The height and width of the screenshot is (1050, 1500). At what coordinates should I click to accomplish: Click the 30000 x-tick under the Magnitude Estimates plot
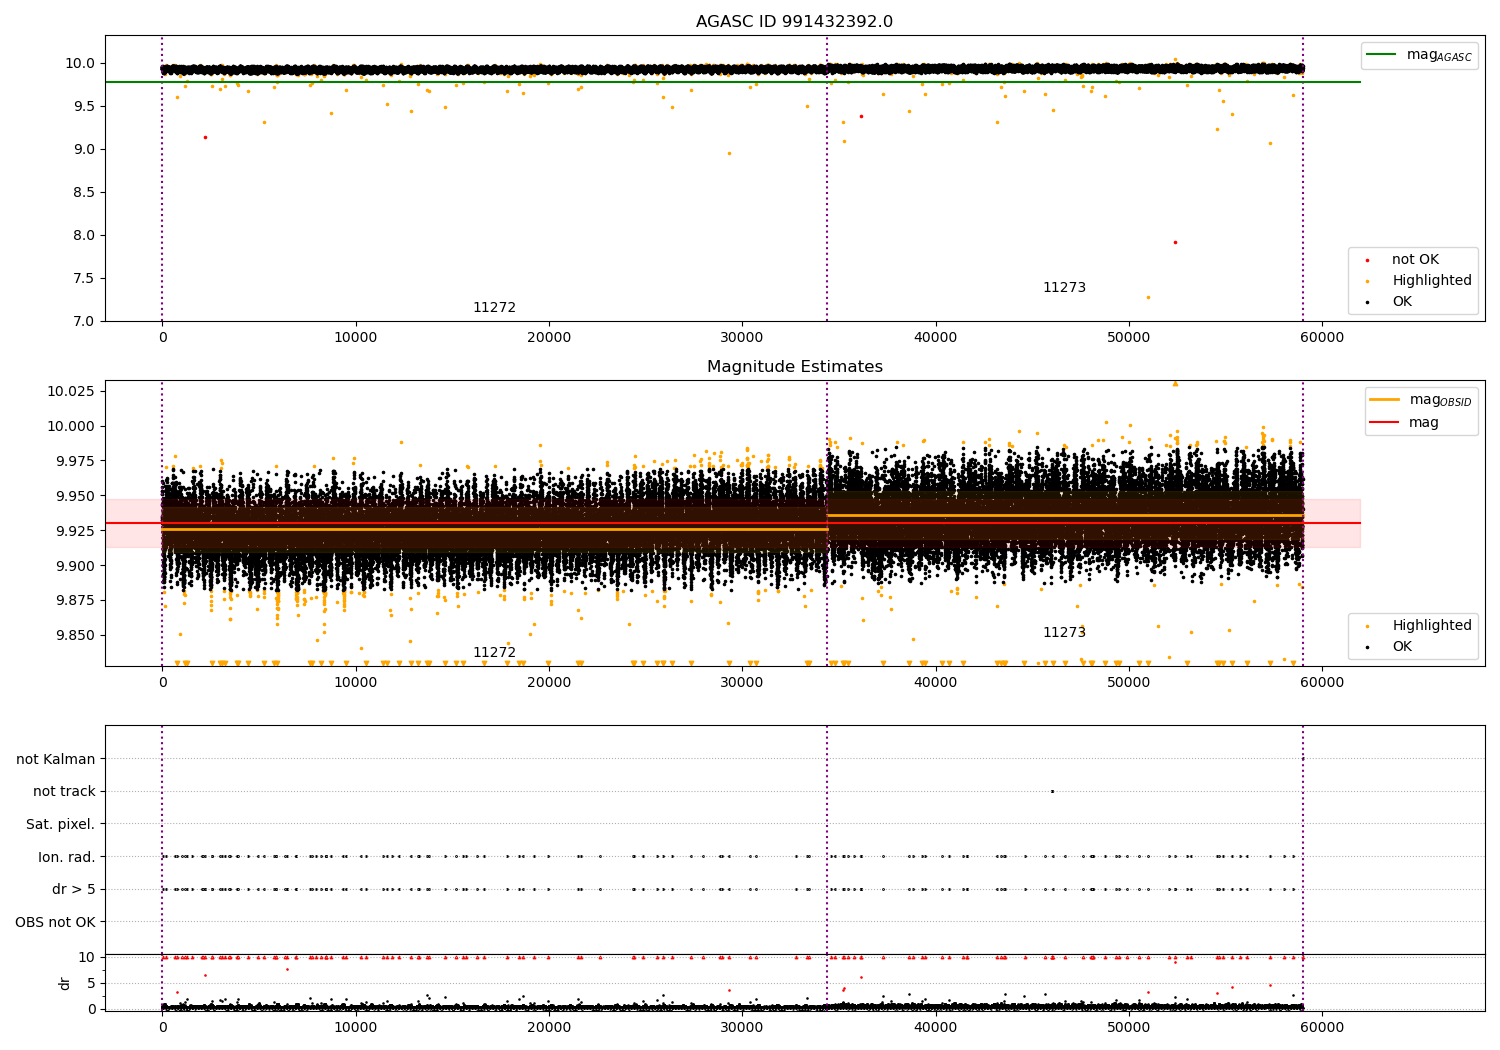(742, 683)
